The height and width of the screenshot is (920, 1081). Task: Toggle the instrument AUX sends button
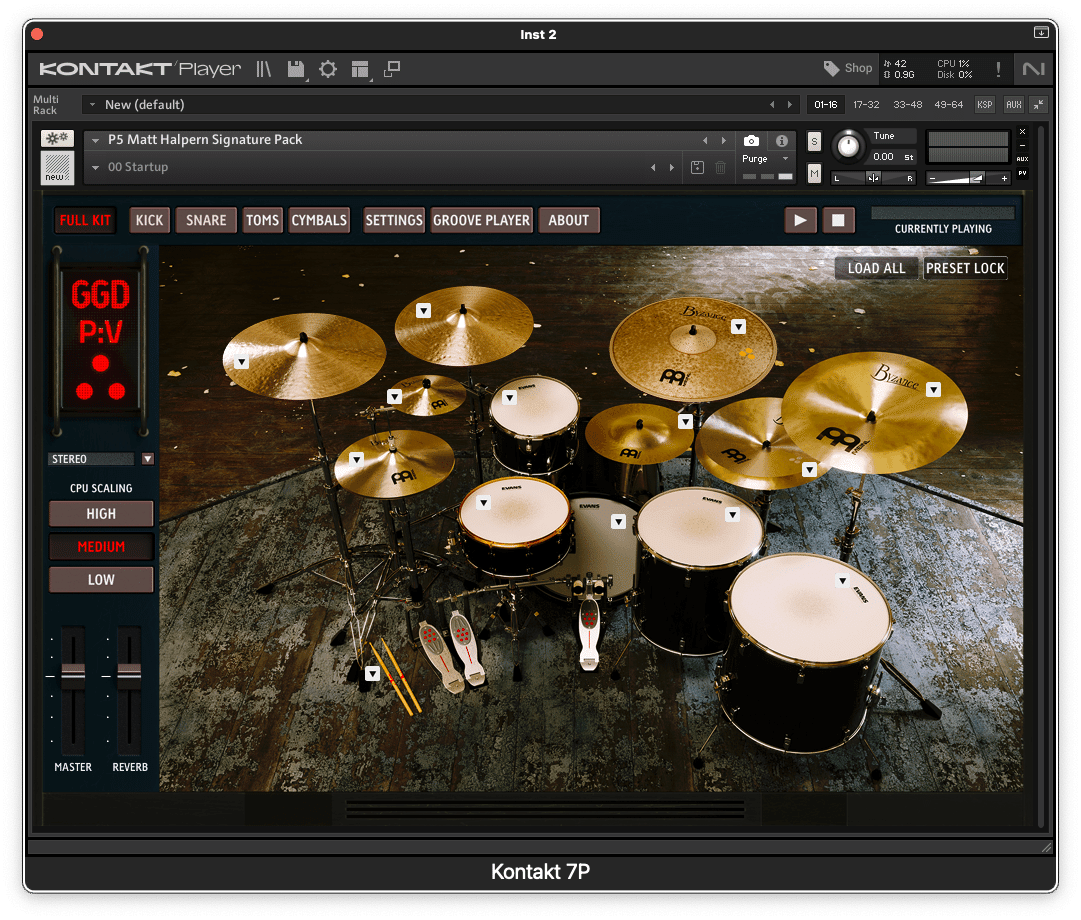[1022, 159]
